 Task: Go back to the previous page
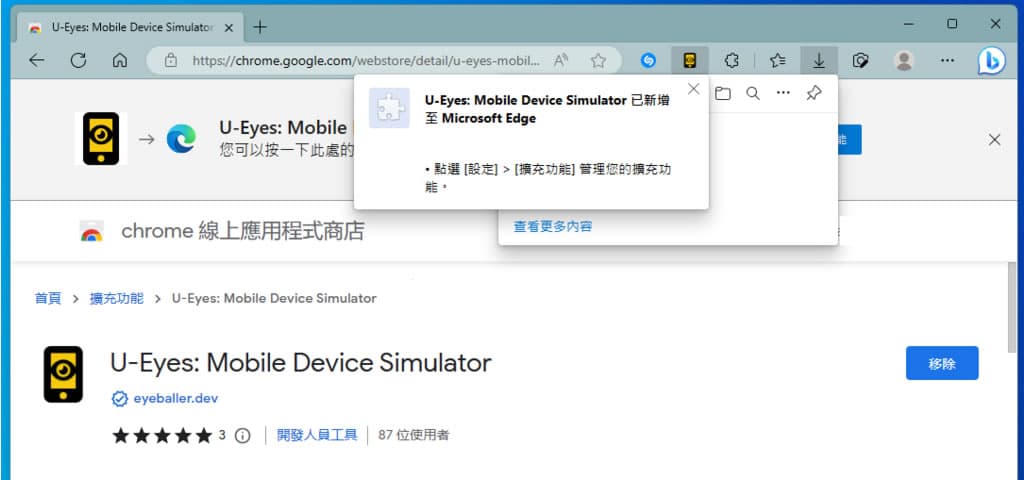[x=37, y=61]
